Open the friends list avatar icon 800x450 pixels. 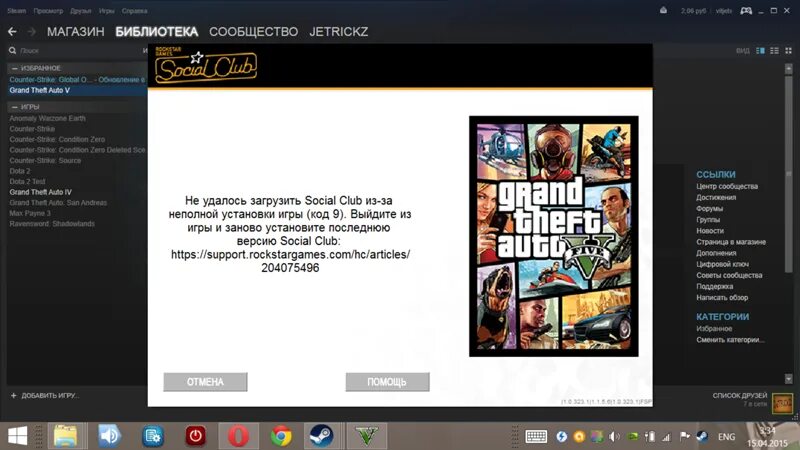782,403
